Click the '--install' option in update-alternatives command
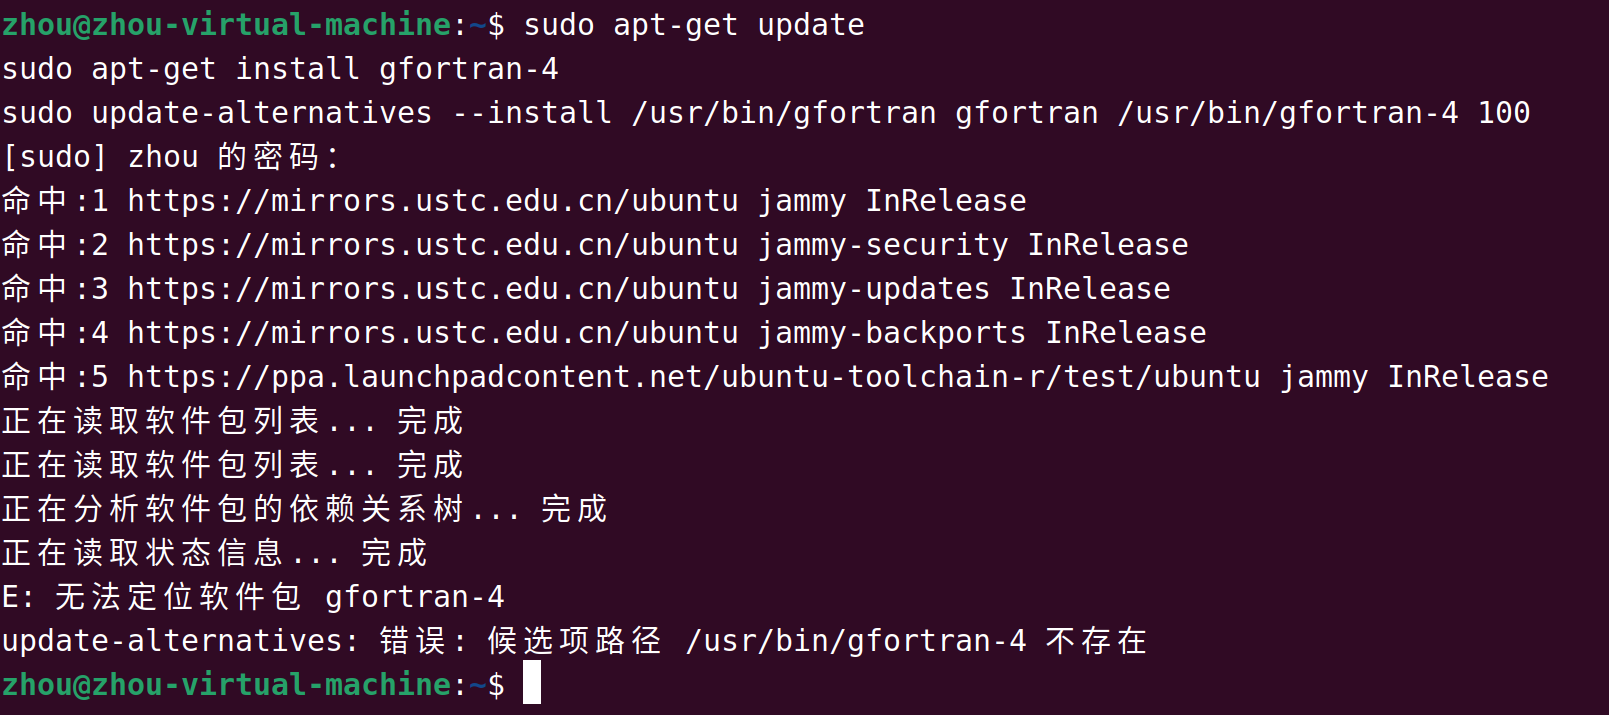 pyautogui.click(x=531, y=113)
